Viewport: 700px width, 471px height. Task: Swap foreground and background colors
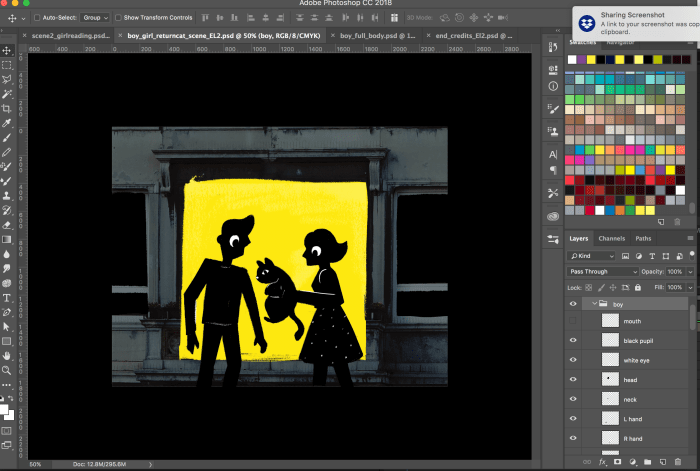[x=11, y=398]
